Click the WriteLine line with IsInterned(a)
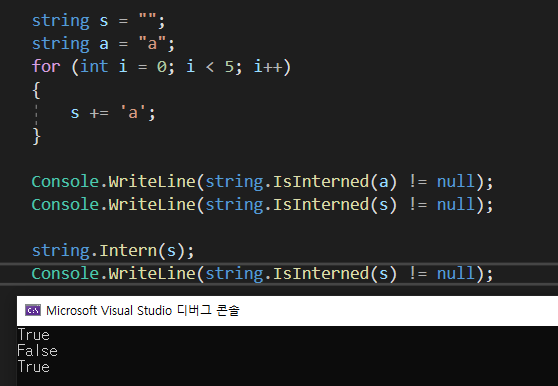Image resolution: width=558 pixels, height=386 pixels. tap(263, 181)
